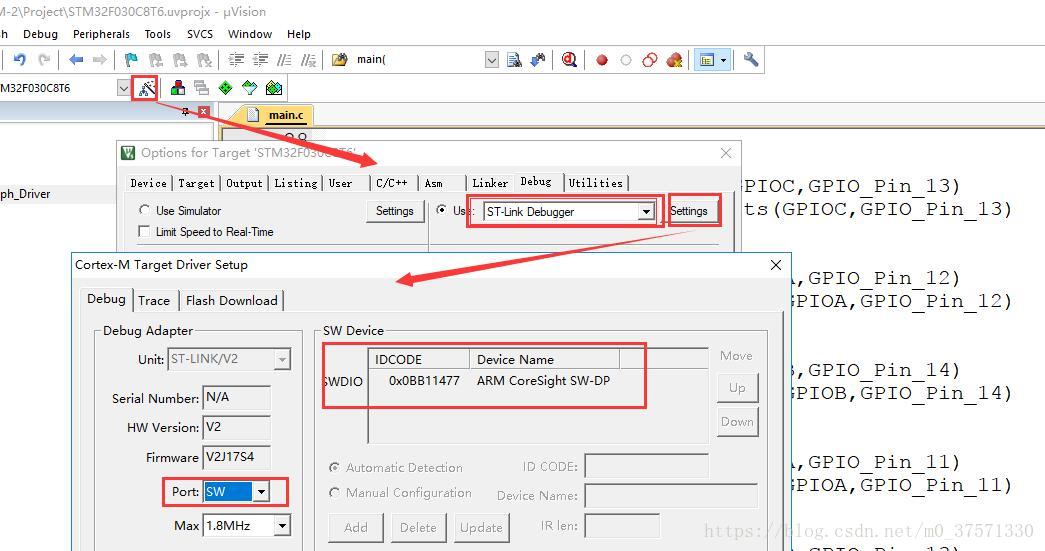Switch to the Device tab in Options
Image resolution: width=1045 pixels, height=551 pixels.
[x=149, y=183]
